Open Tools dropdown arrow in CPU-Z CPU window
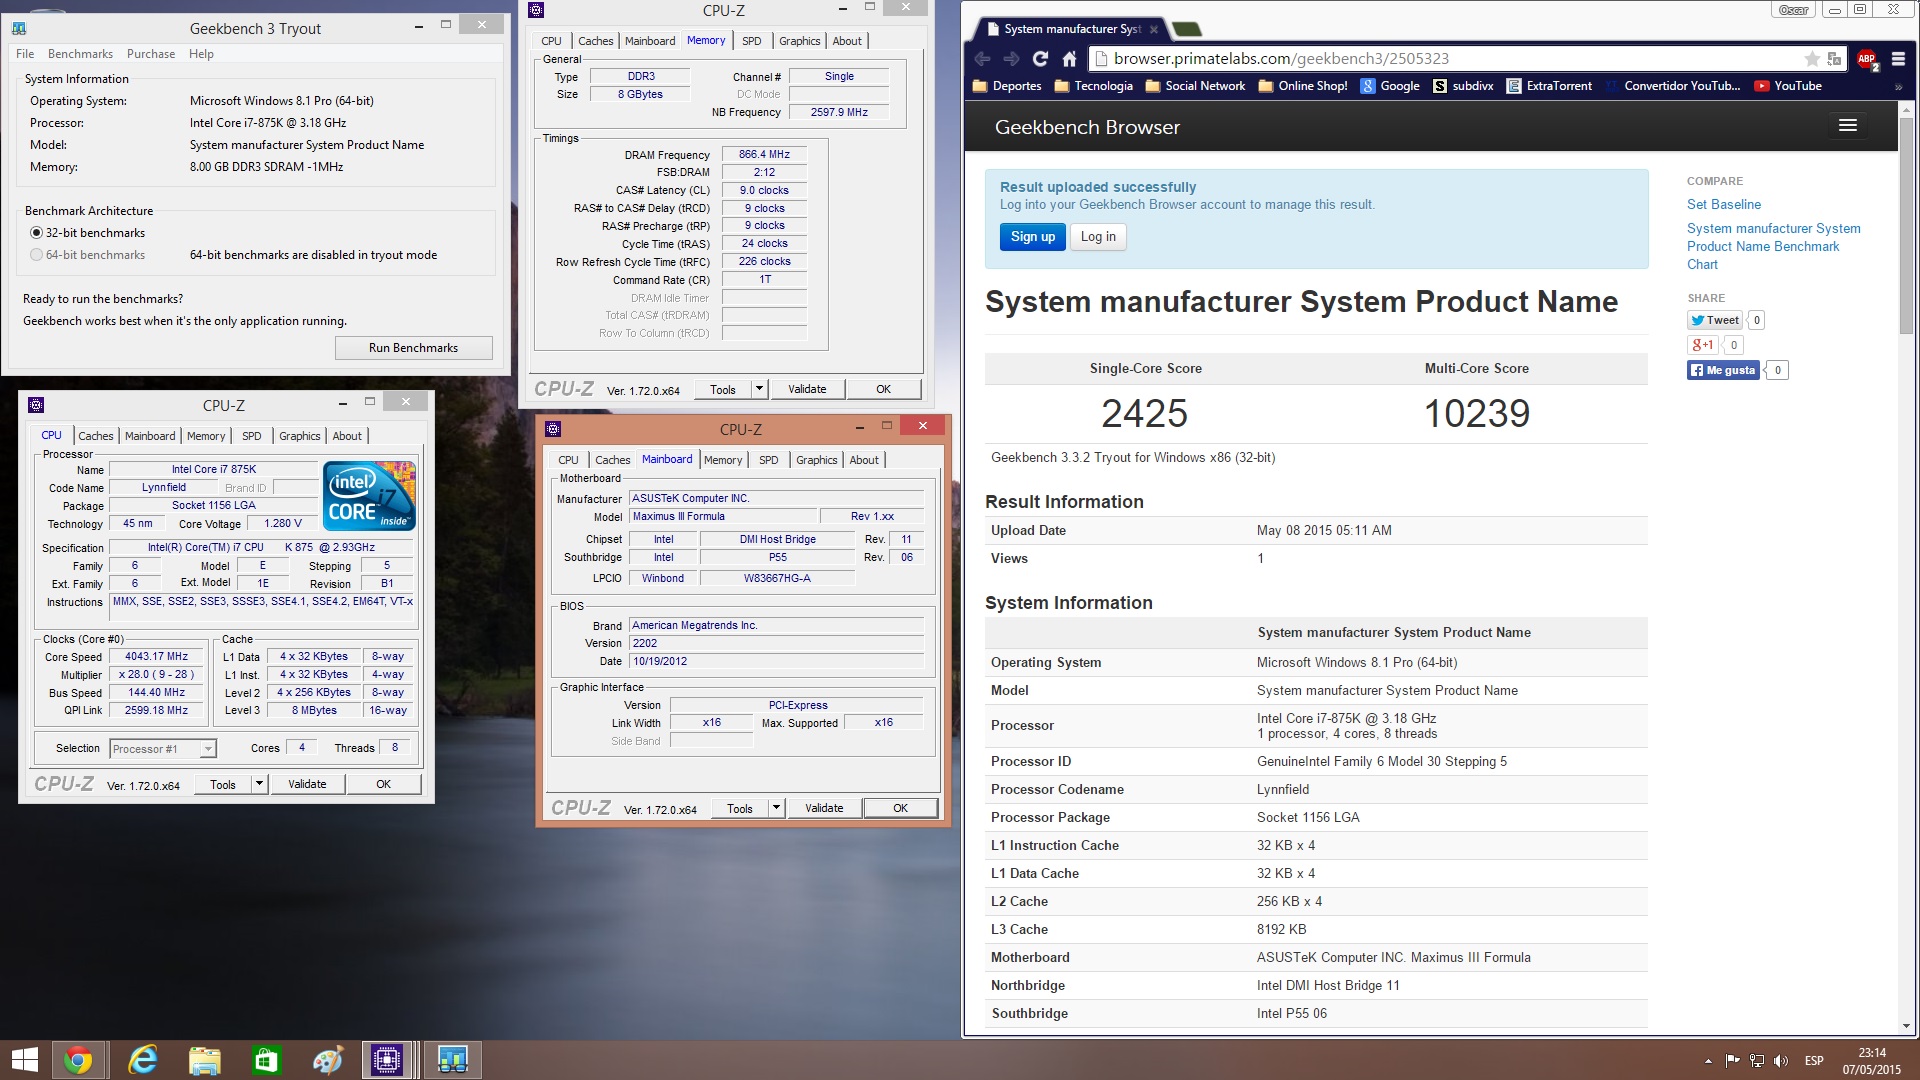Image resolution: width=1920 pixels, height=1080 pixels. click(x=259, y=784)
